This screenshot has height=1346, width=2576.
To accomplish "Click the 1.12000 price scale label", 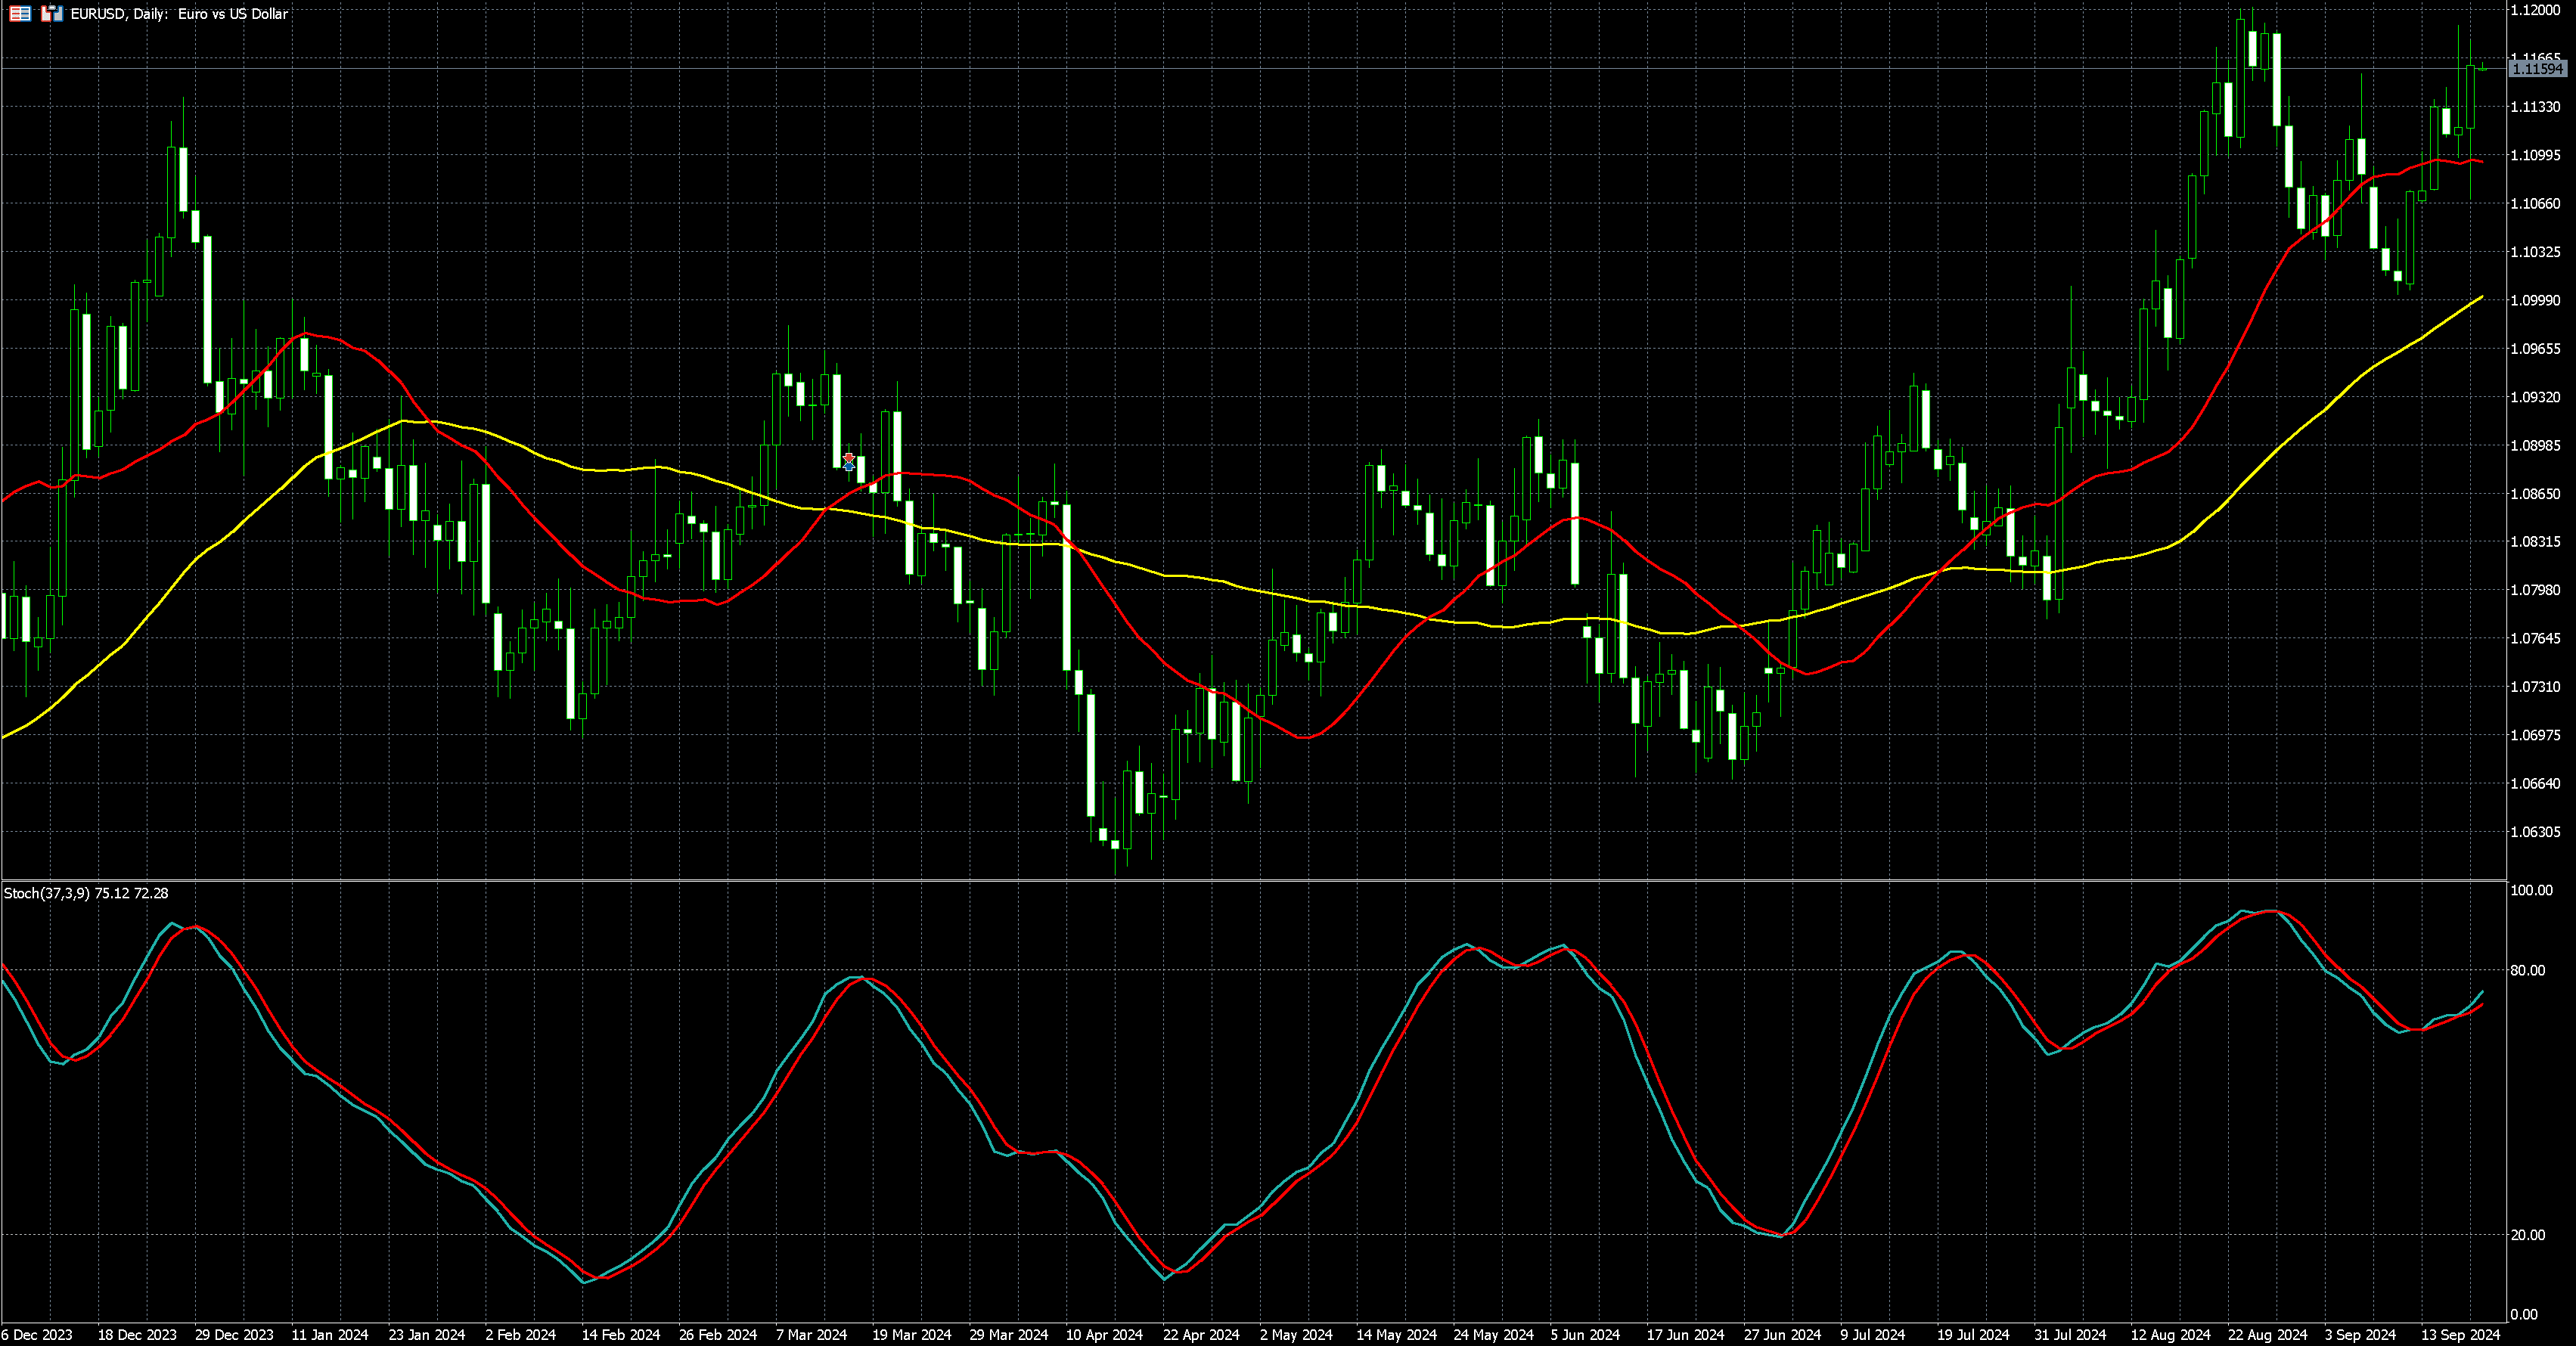I will pos(2535,10).
